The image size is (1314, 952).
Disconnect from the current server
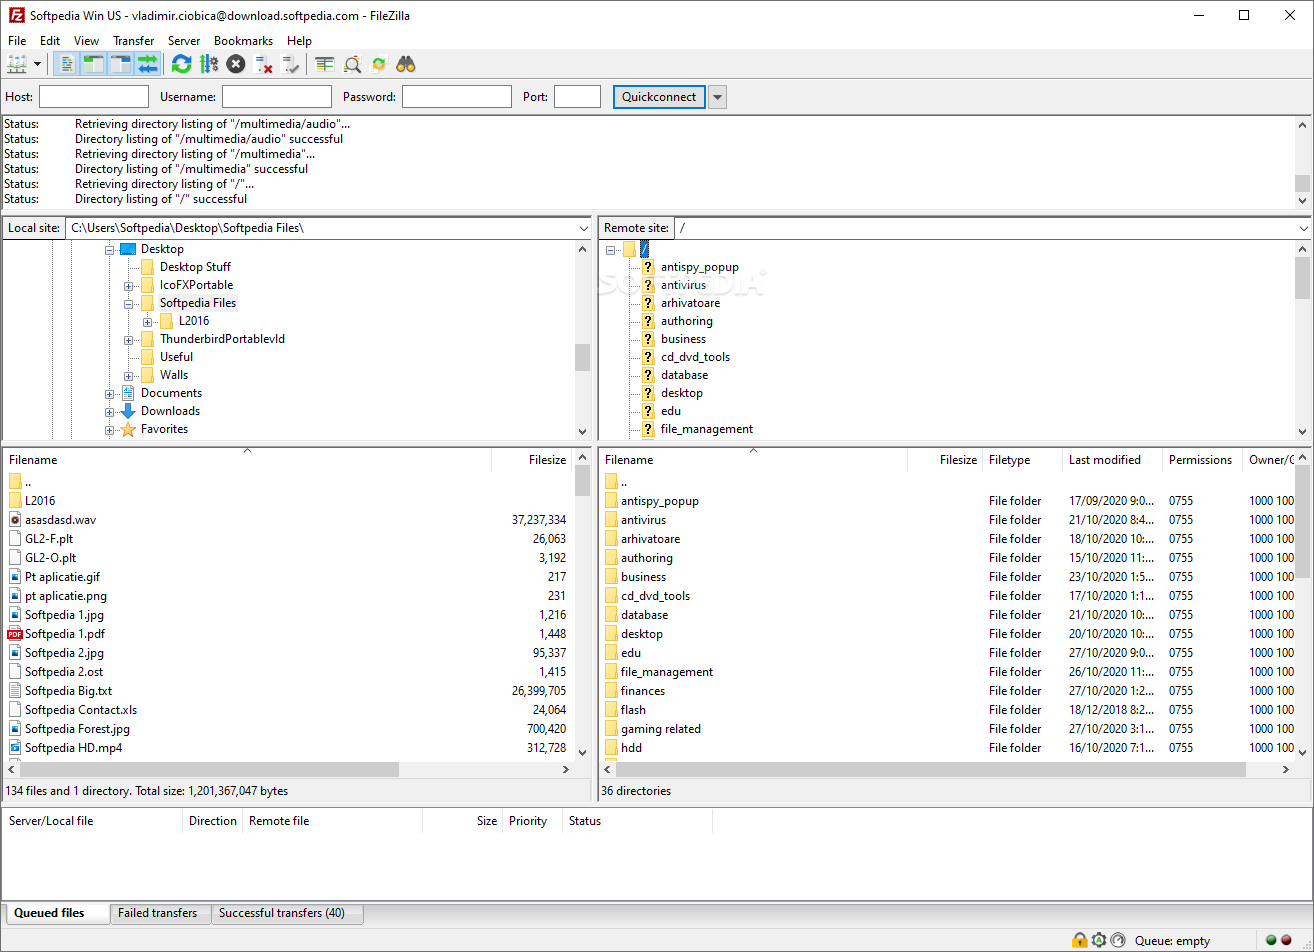[264, 64]
